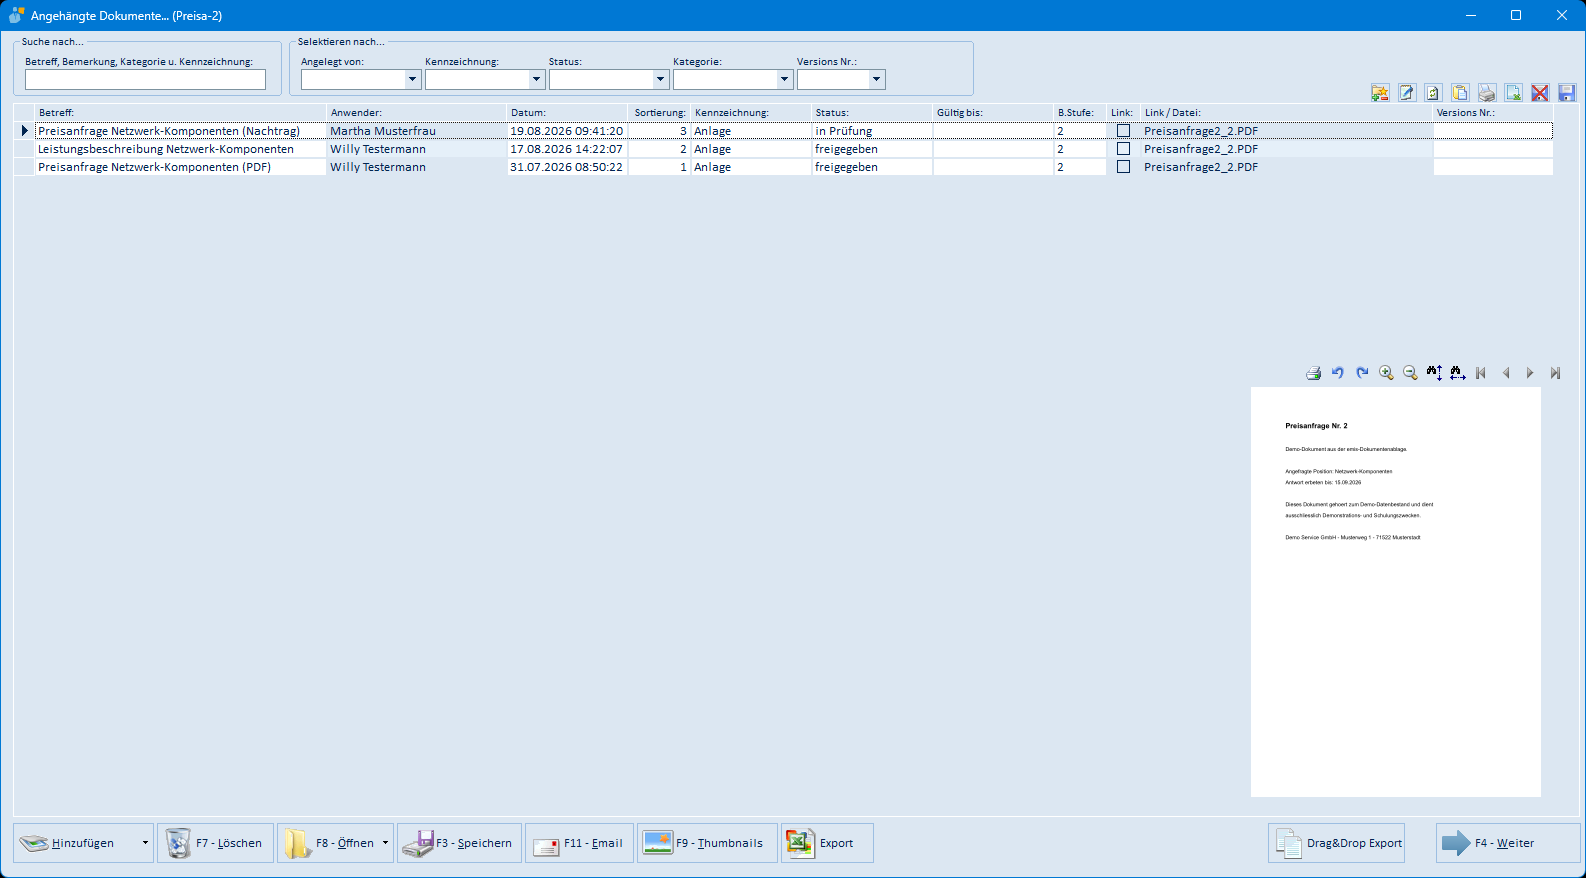Zoom in on the PDF preview
The height and width of the screenshot is (878, 1586).
click(1386, 373)
